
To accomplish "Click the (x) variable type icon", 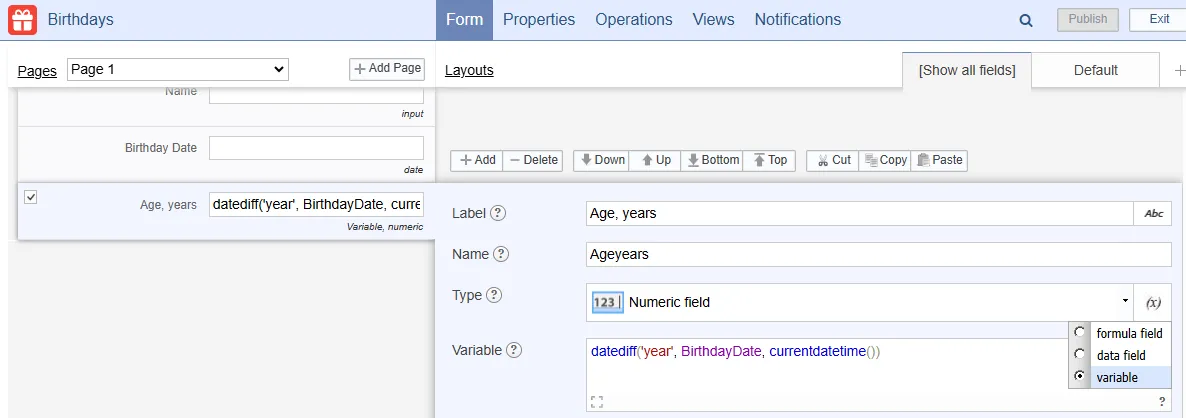I will coord(1153,302).
